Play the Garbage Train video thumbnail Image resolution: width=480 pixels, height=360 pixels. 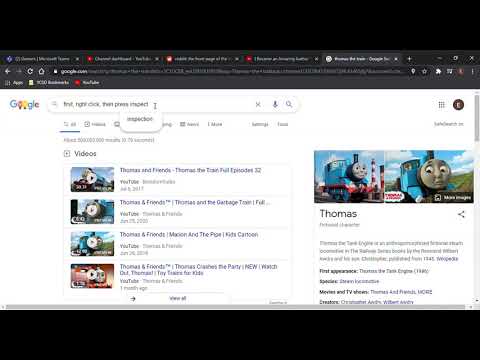(92, 212)
